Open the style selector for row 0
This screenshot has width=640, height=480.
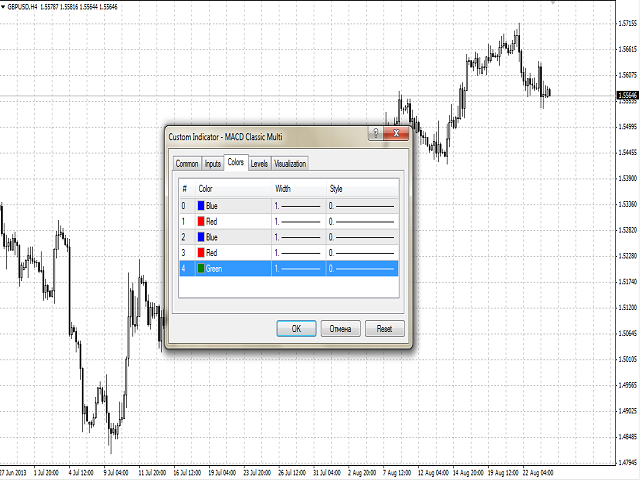[362, 206]
